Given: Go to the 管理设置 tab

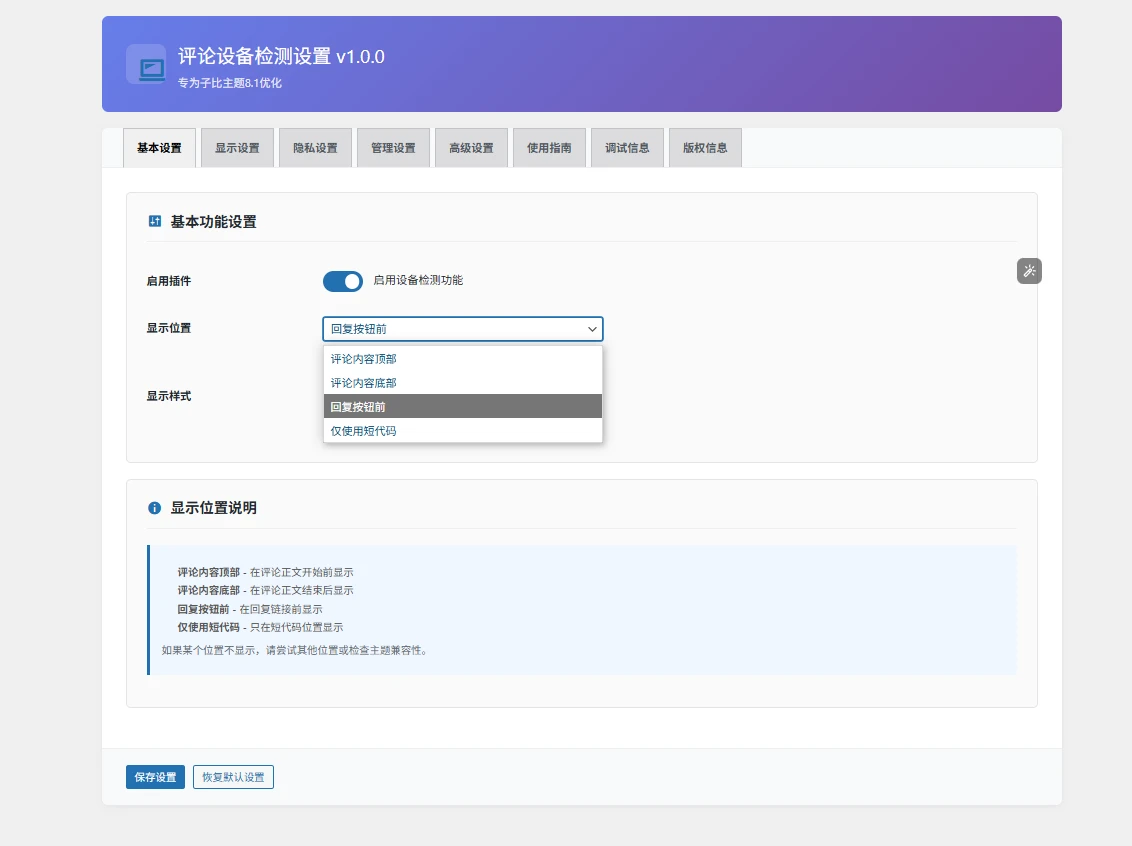Looking at the screenshot, I should click(x=393, y=148).
